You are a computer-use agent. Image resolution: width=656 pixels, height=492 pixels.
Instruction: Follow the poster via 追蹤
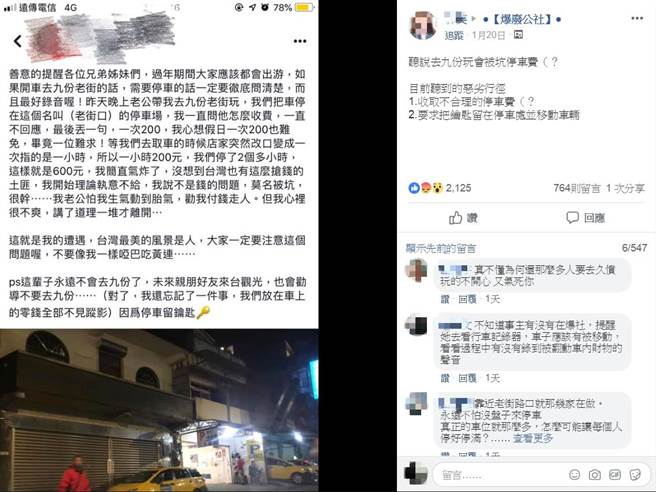pos(454,36)
